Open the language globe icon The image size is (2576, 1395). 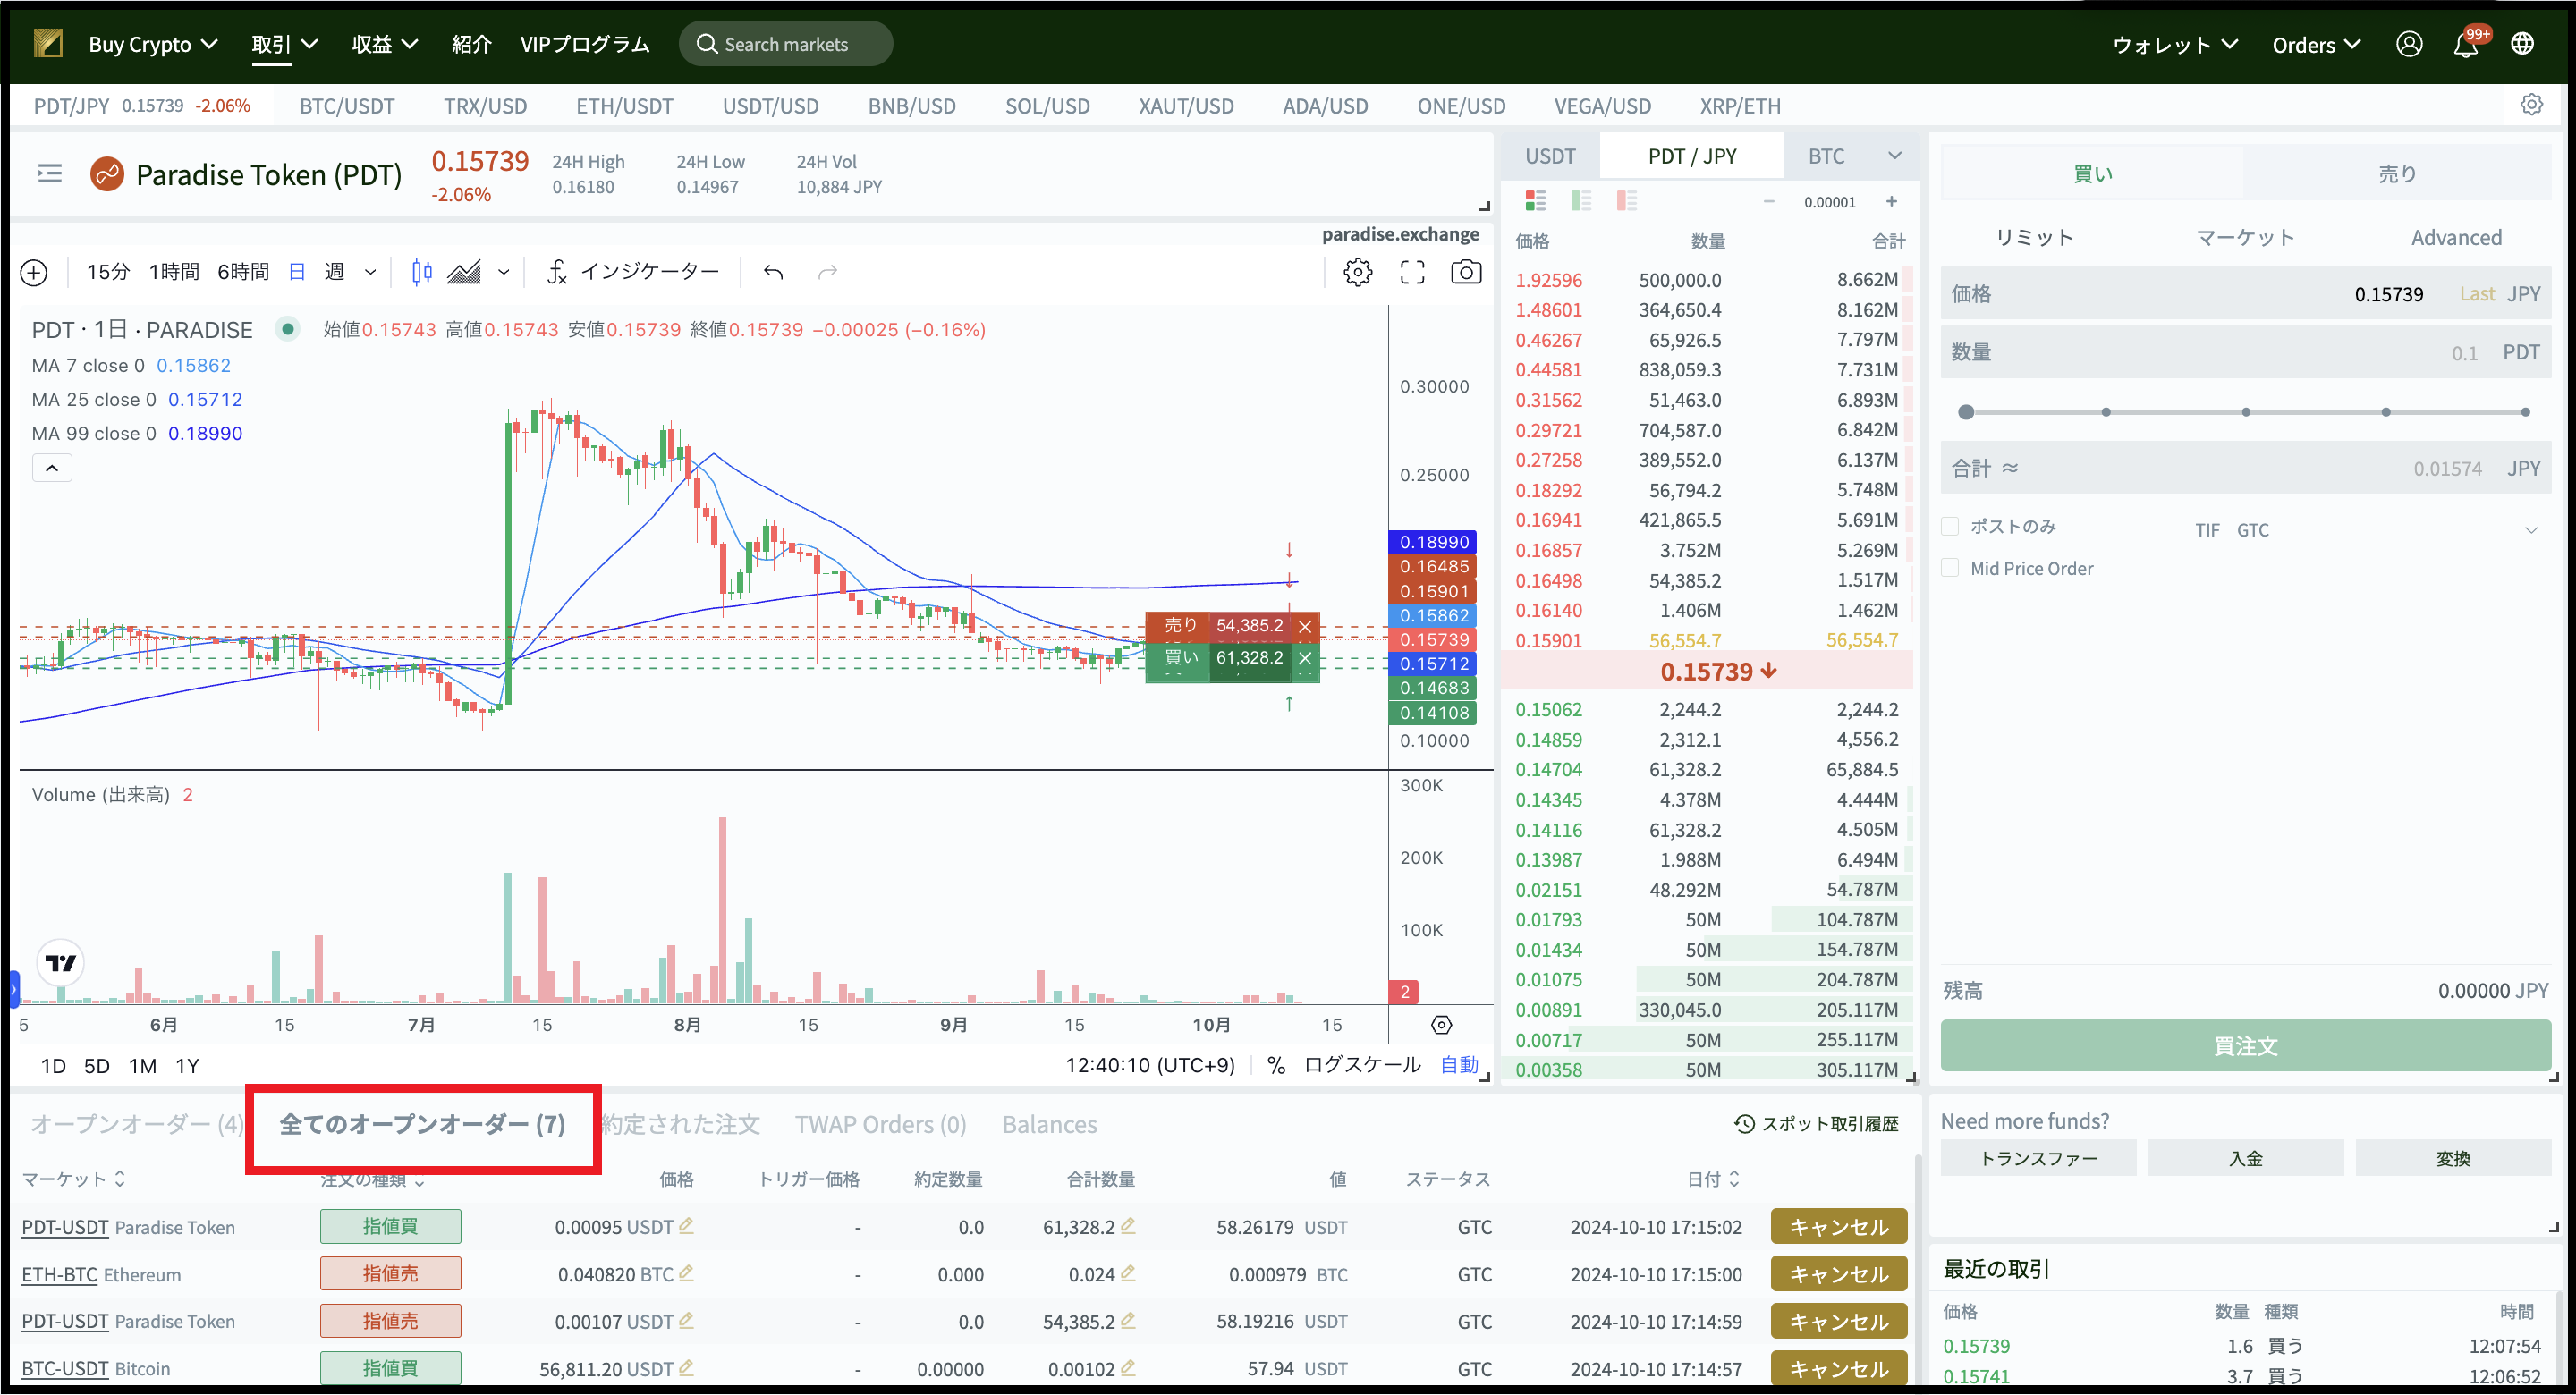[x=2523, y=44]
